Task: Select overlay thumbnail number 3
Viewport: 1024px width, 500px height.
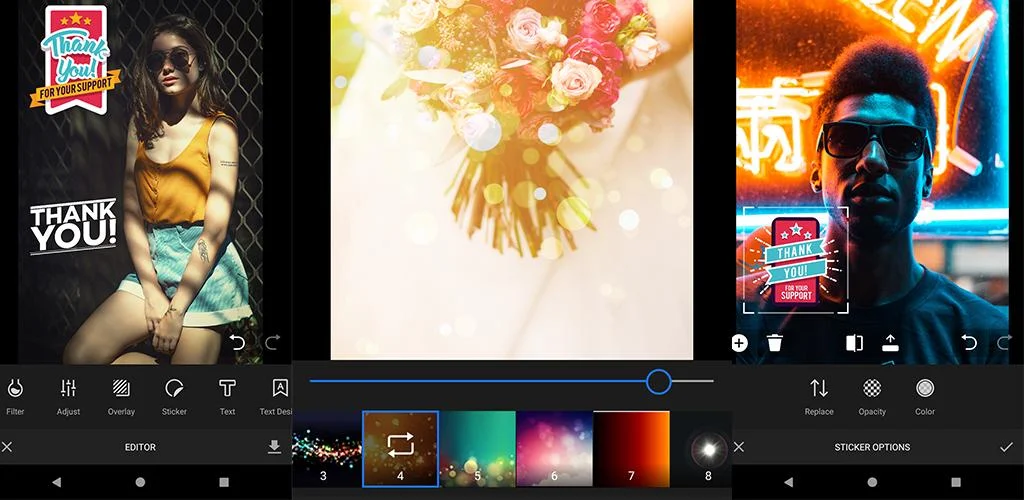Action: (326, 448)
